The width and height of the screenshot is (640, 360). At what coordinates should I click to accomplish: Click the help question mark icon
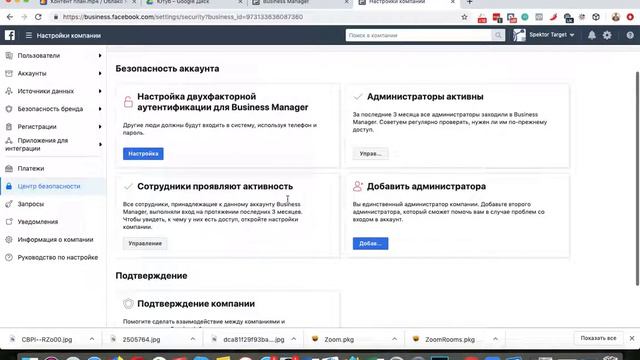tap(630, 36)
